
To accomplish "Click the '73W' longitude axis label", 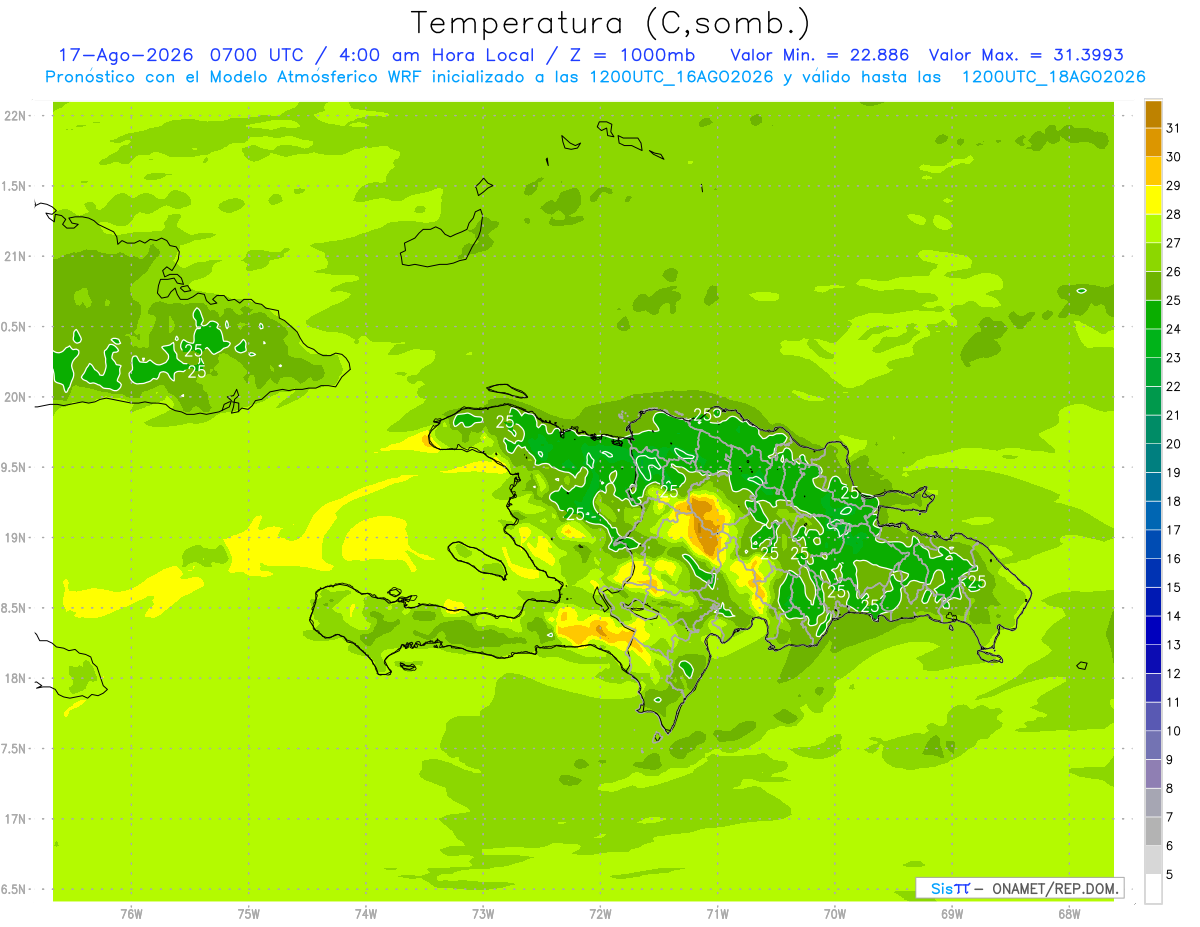I will click(x=483, y=914).
